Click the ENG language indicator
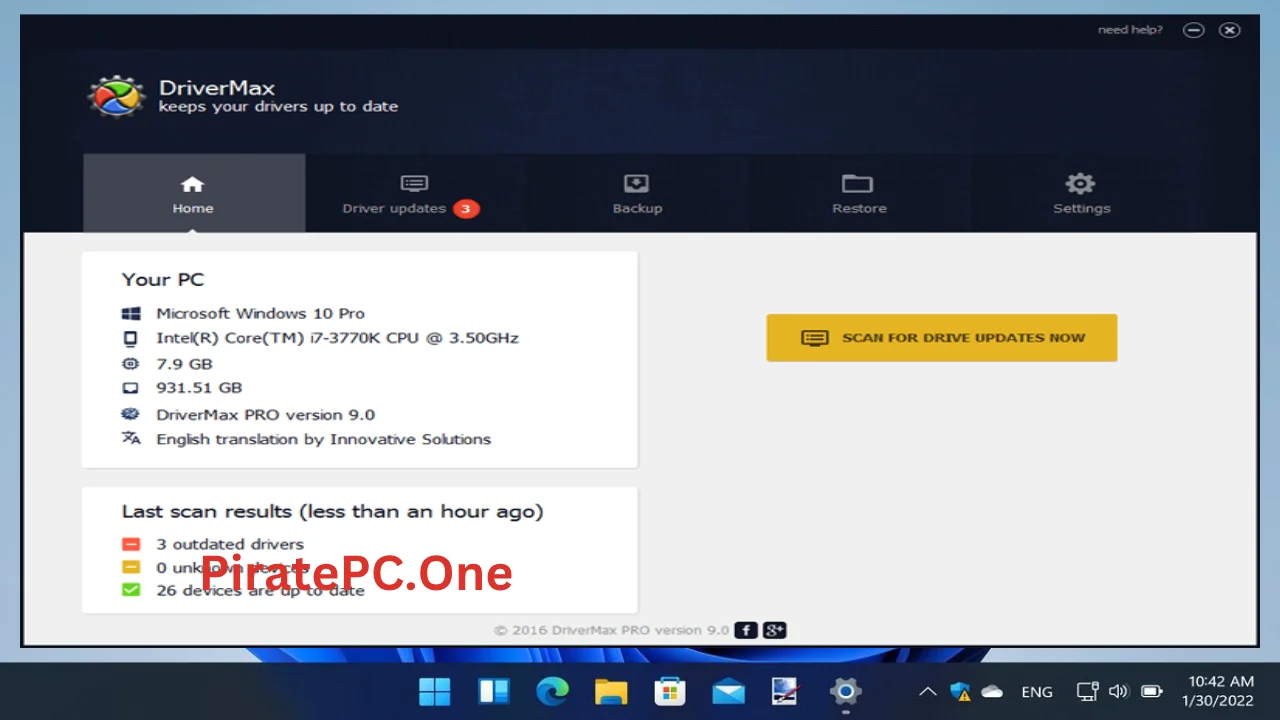The height and width of the screenshot is (720, 1280). [x=1037, y=692]
